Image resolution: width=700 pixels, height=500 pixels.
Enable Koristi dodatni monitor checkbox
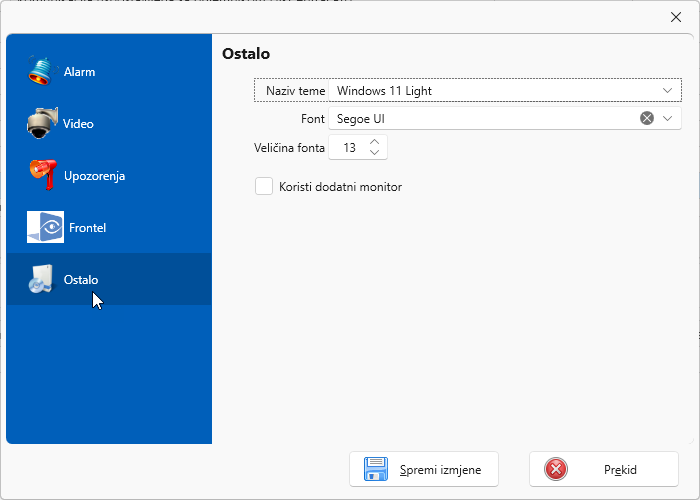[x=264, y=186]
